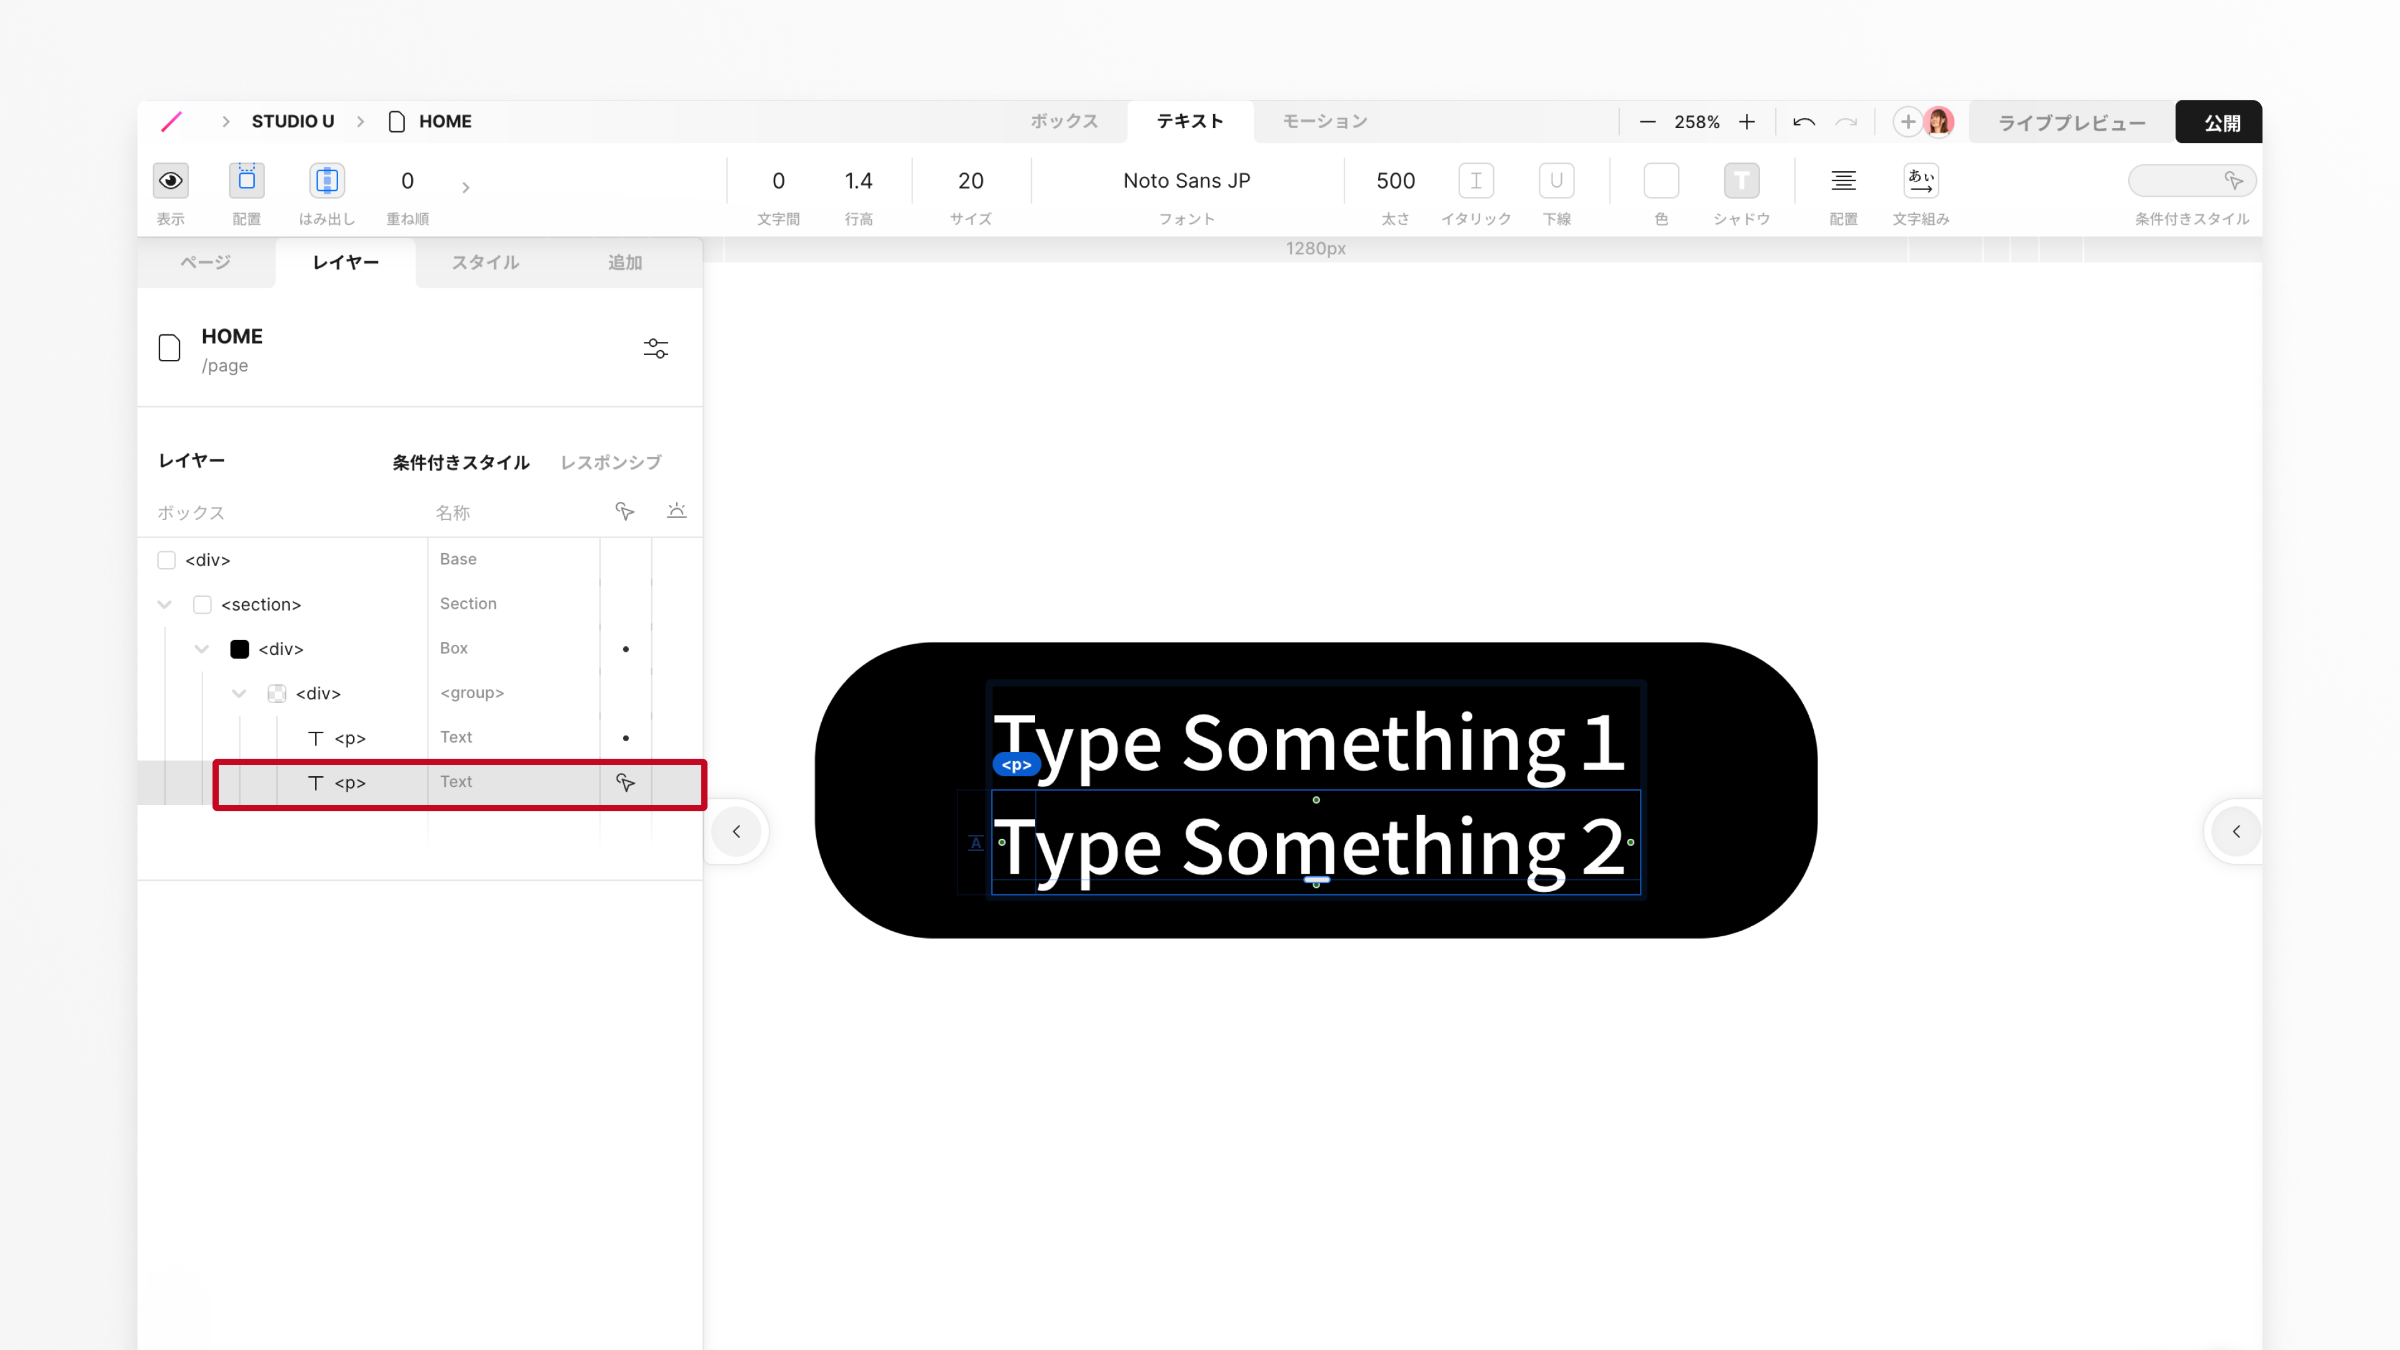Click the Base <div> layer swatch box
Image resolution: width=2400 pixels, height=1350 pixels.
[x=166, y=560]
